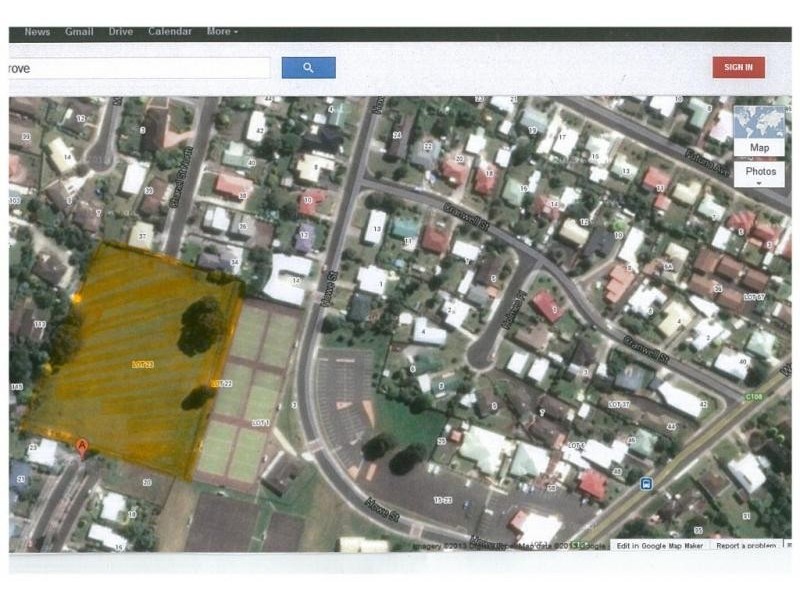Focus the map search text field

click(x=138, y=68)
